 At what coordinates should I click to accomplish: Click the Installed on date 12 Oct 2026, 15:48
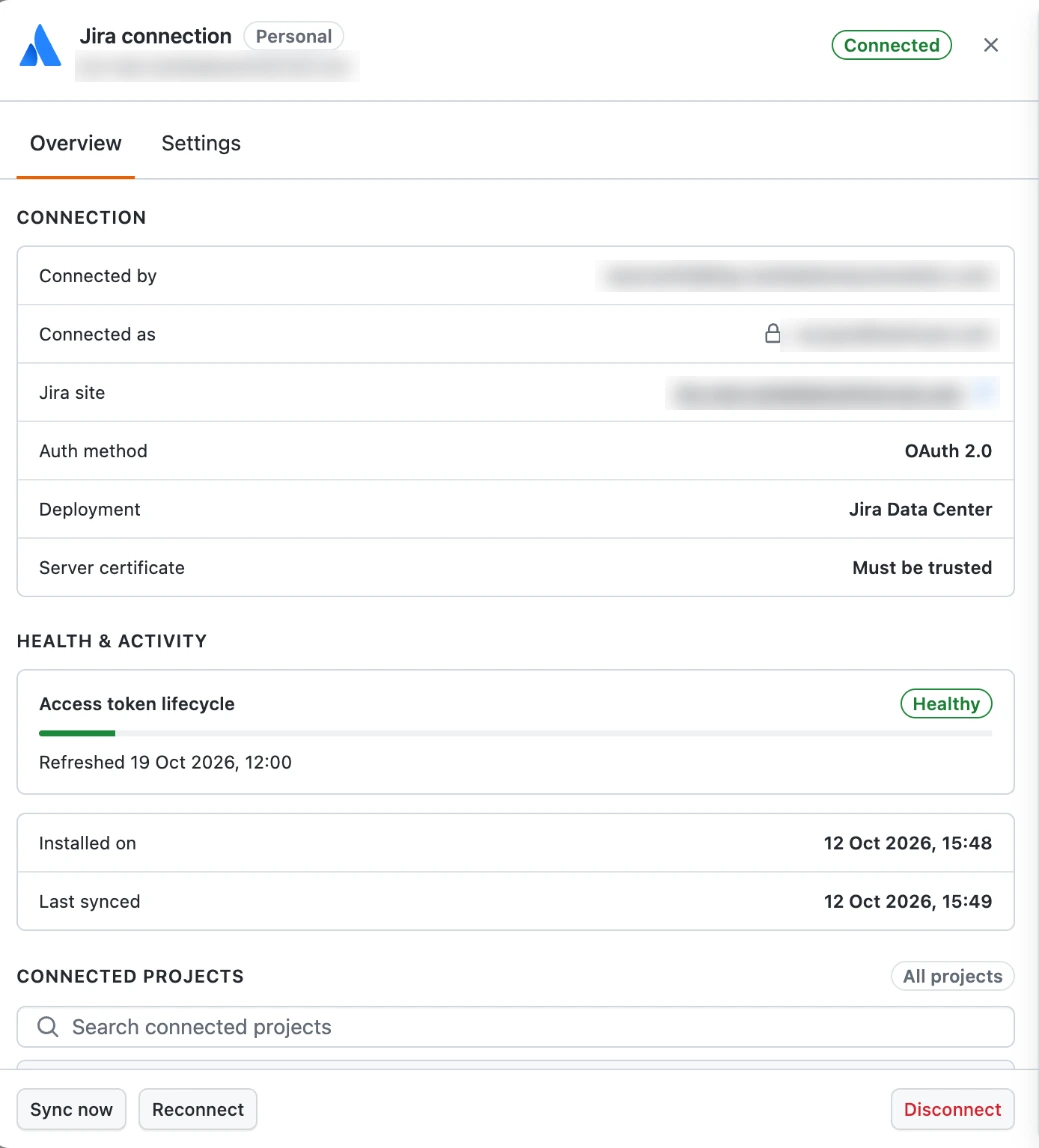pos(907,843)
